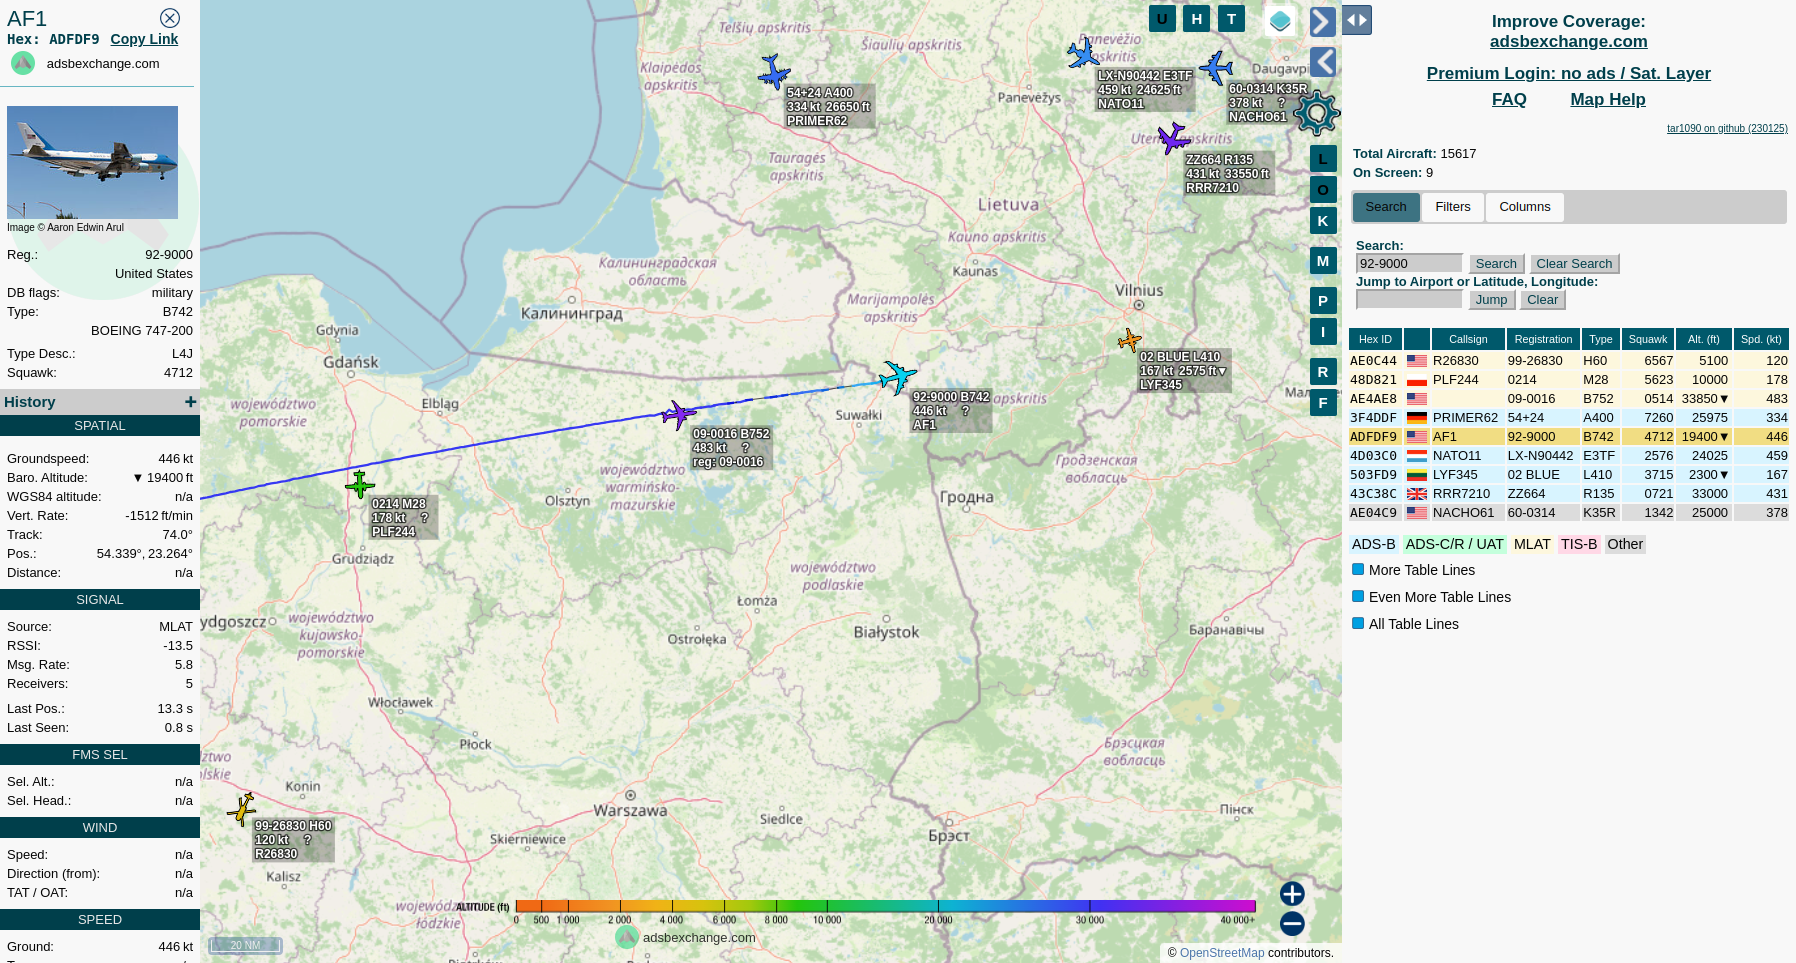Enable Even More Table Lines checkbox
Viewport: 1796px width, 963px height.
tap(1358, 596)
